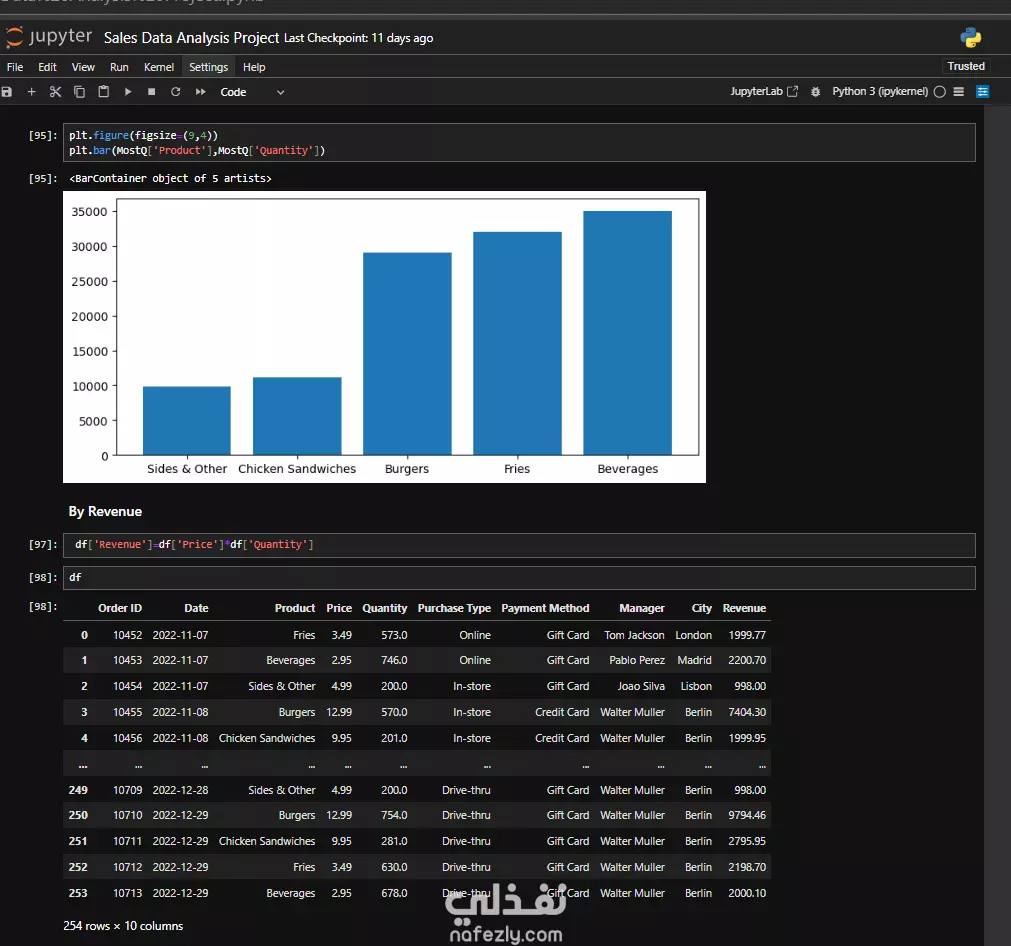
Task: Click quantity value 746.0
Action: [x=394, y=660]
